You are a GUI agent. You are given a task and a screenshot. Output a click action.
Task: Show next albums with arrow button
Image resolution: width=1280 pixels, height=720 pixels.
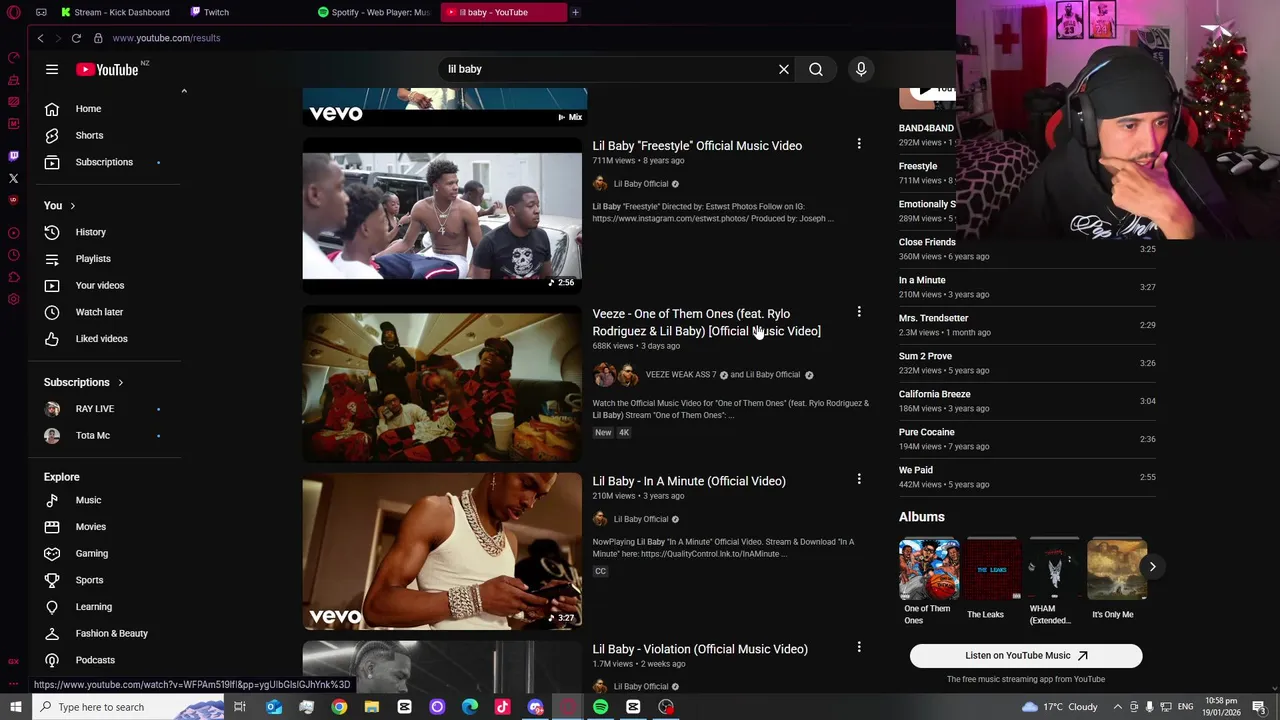(x=1152, y=567)
